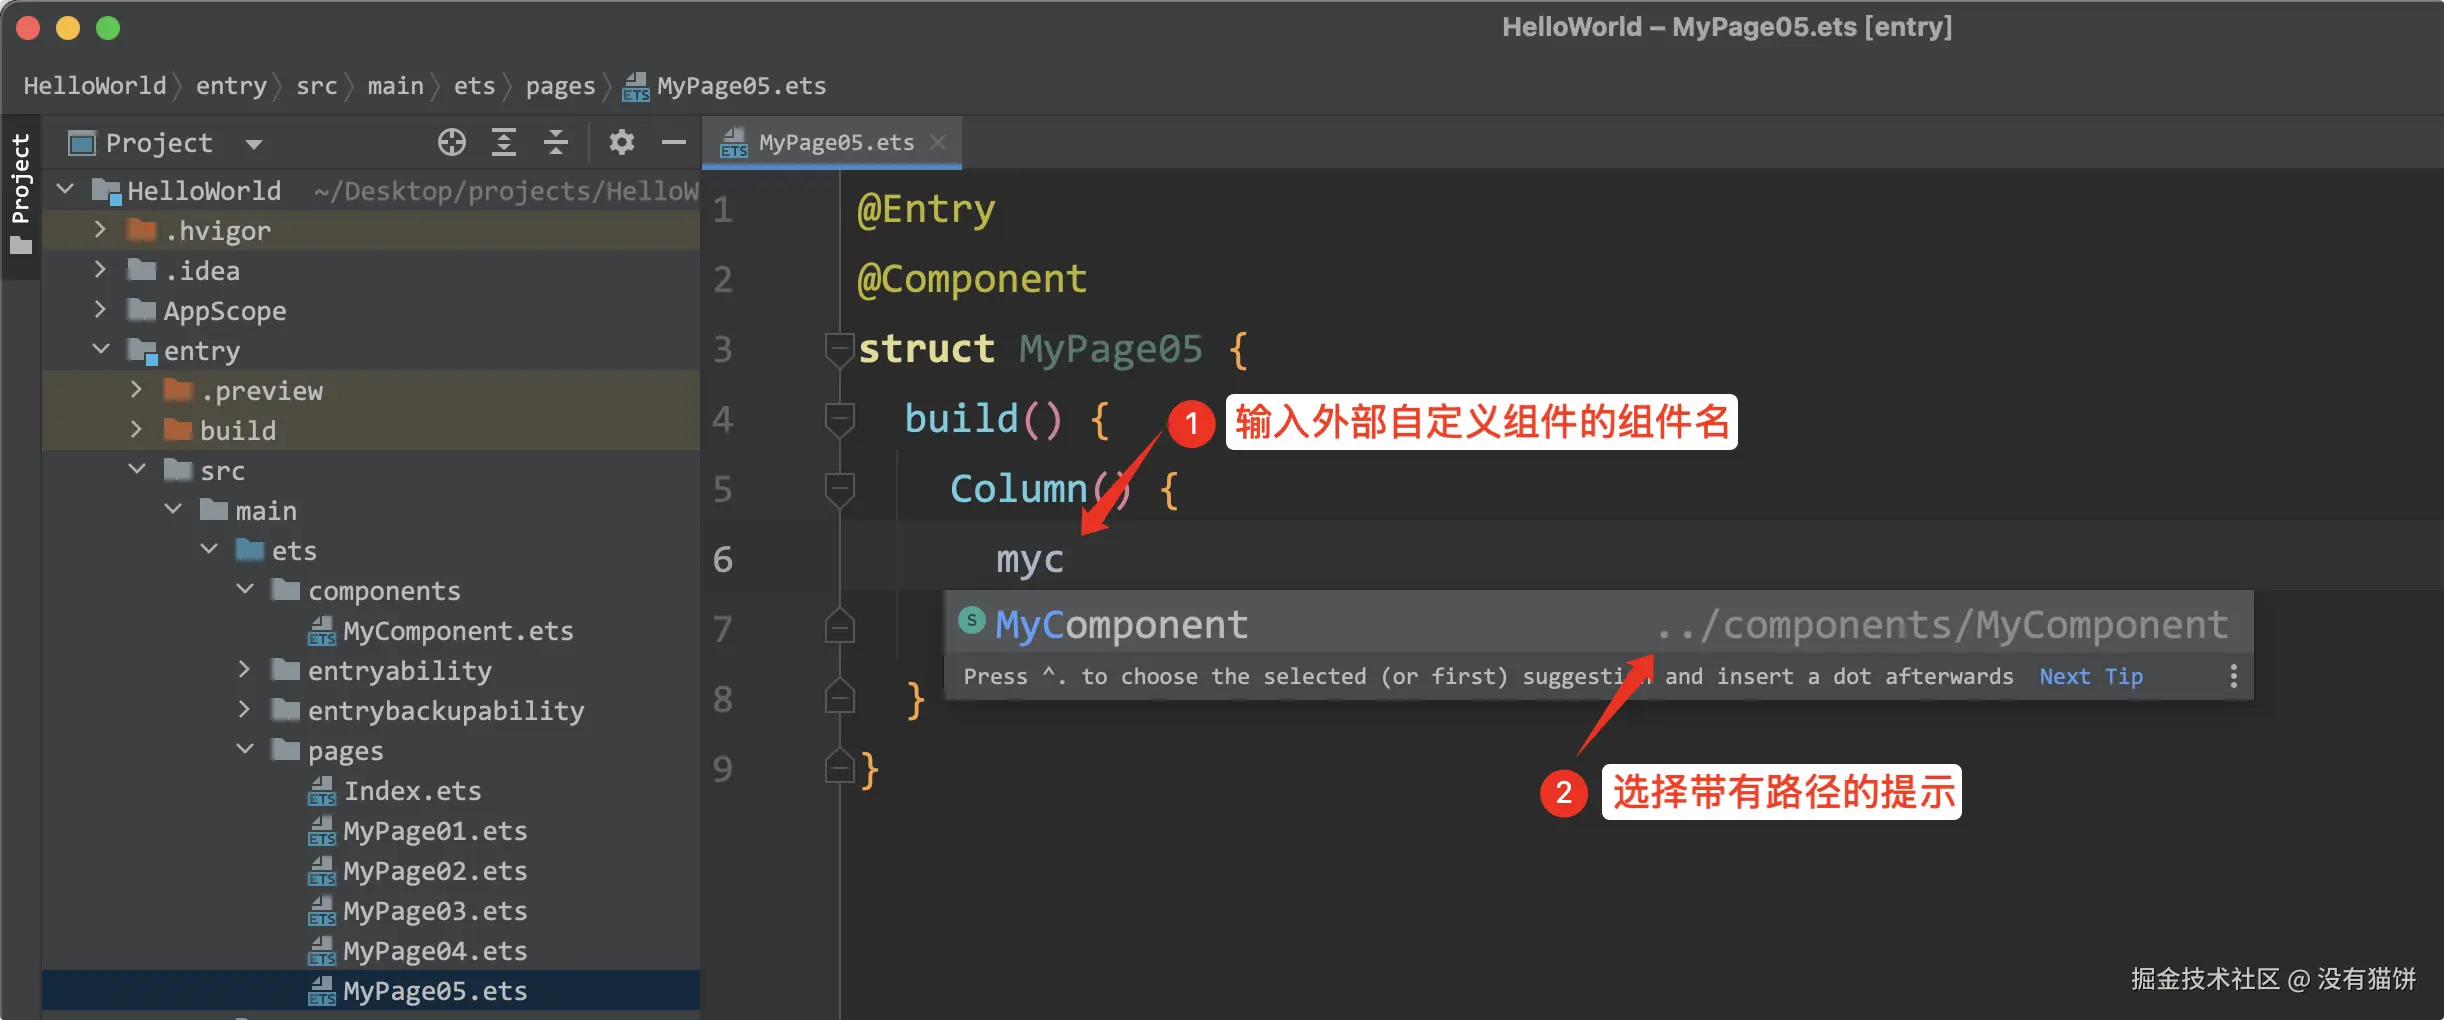Fold the build() block at line 4

point(839,419)
